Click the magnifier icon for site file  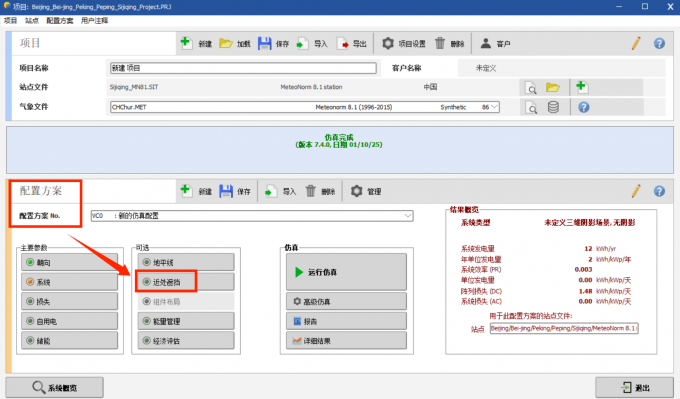pyautogui.click(x=531, y=88)
